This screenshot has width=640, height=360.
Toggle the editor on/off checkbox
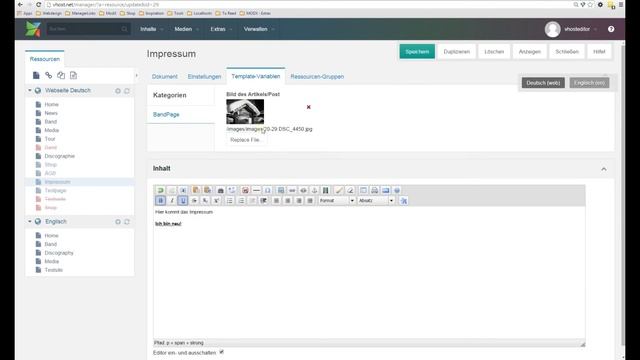pyautogui.click(x=222, y=352)
